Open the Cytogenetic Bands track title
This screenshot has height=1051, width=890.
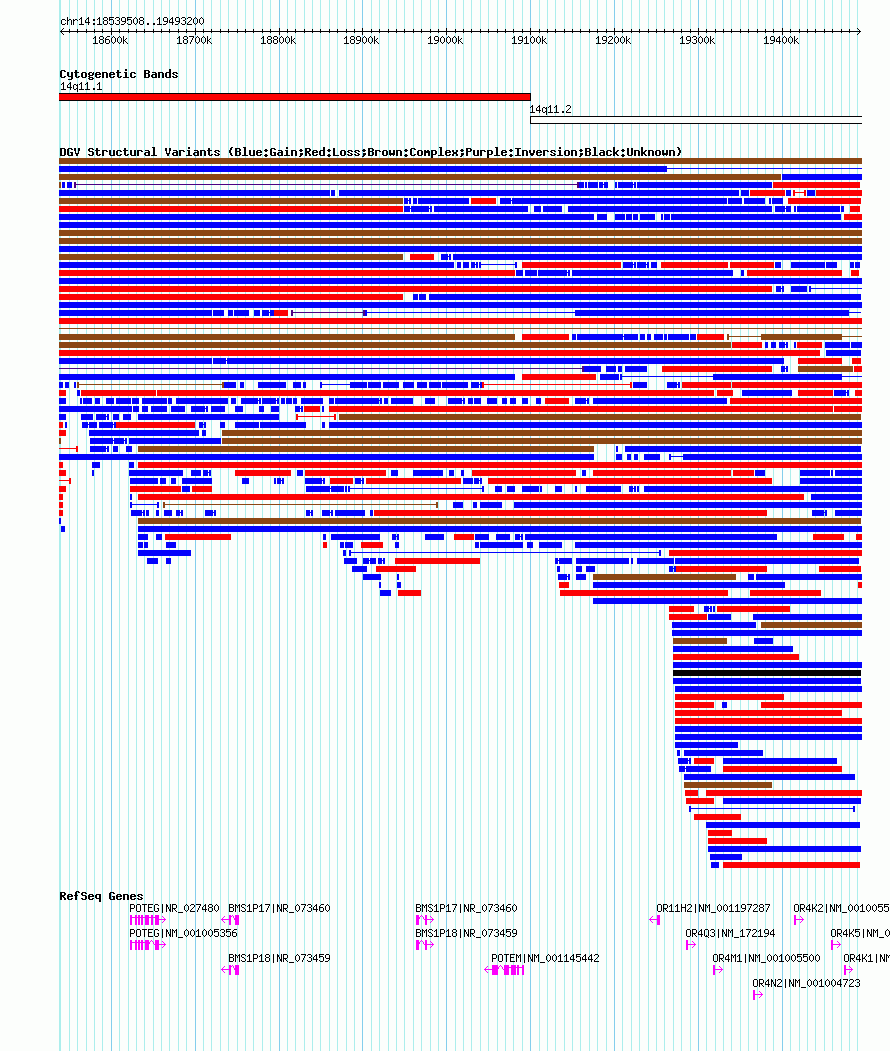119,74
